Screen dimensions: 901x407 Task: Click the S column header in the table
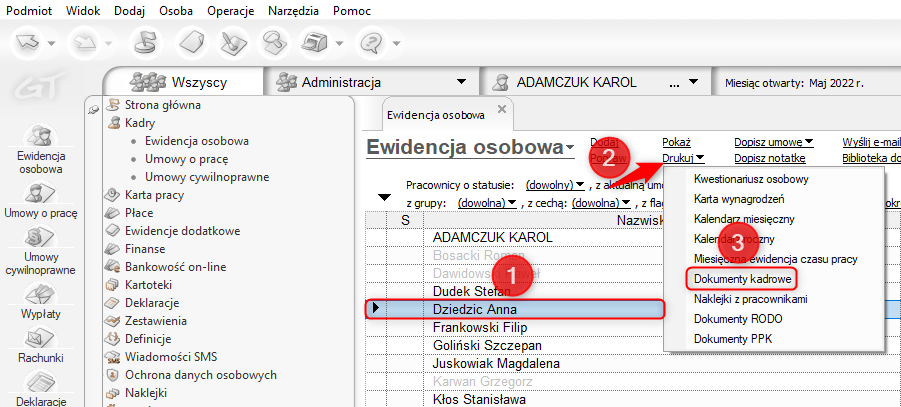(x=405, y=220)
